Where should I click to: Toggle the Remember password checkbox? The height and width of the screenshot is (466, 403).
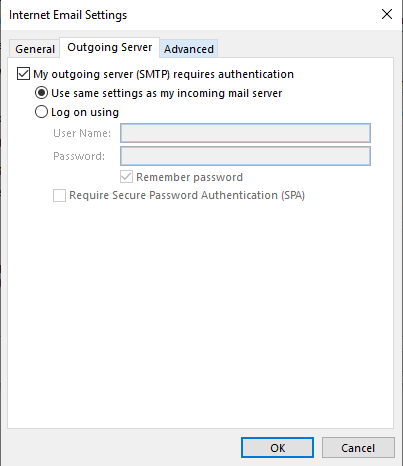click(x=126, y=177)
